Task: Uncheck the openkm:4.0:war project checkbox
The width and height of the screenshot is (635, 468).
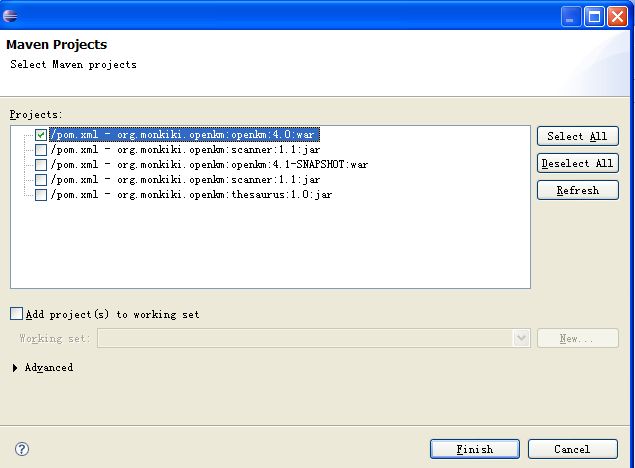Action: [x=41, y=135]
